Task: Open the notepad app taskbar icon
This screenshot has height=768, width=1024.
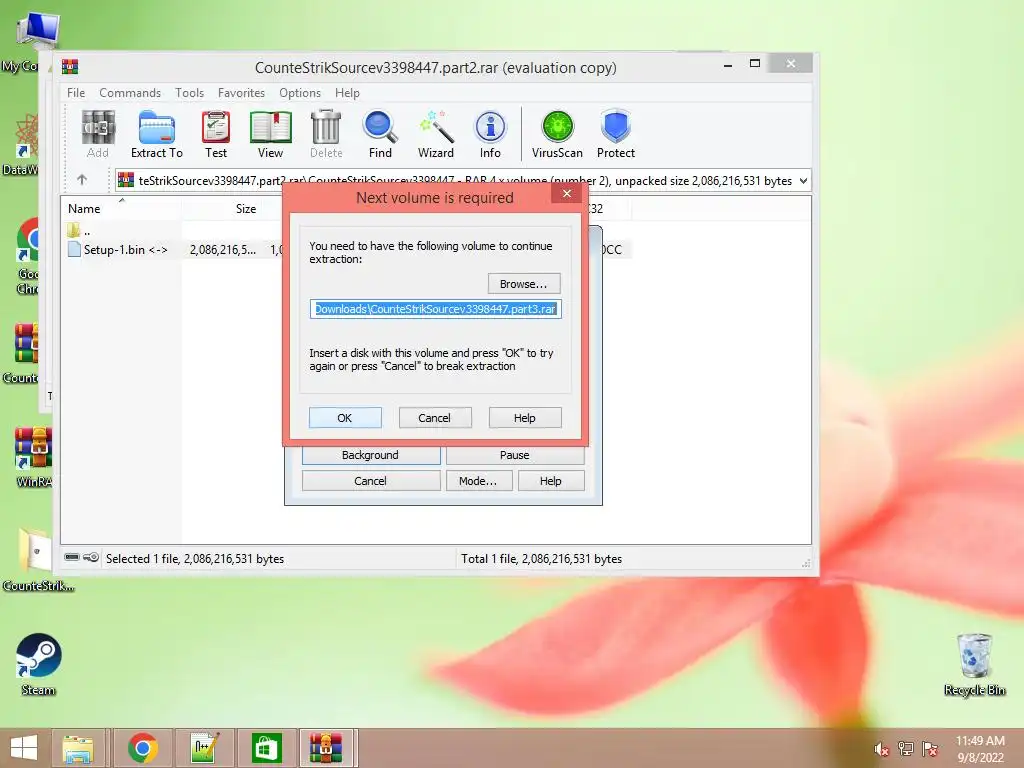Action: [204, 748]
